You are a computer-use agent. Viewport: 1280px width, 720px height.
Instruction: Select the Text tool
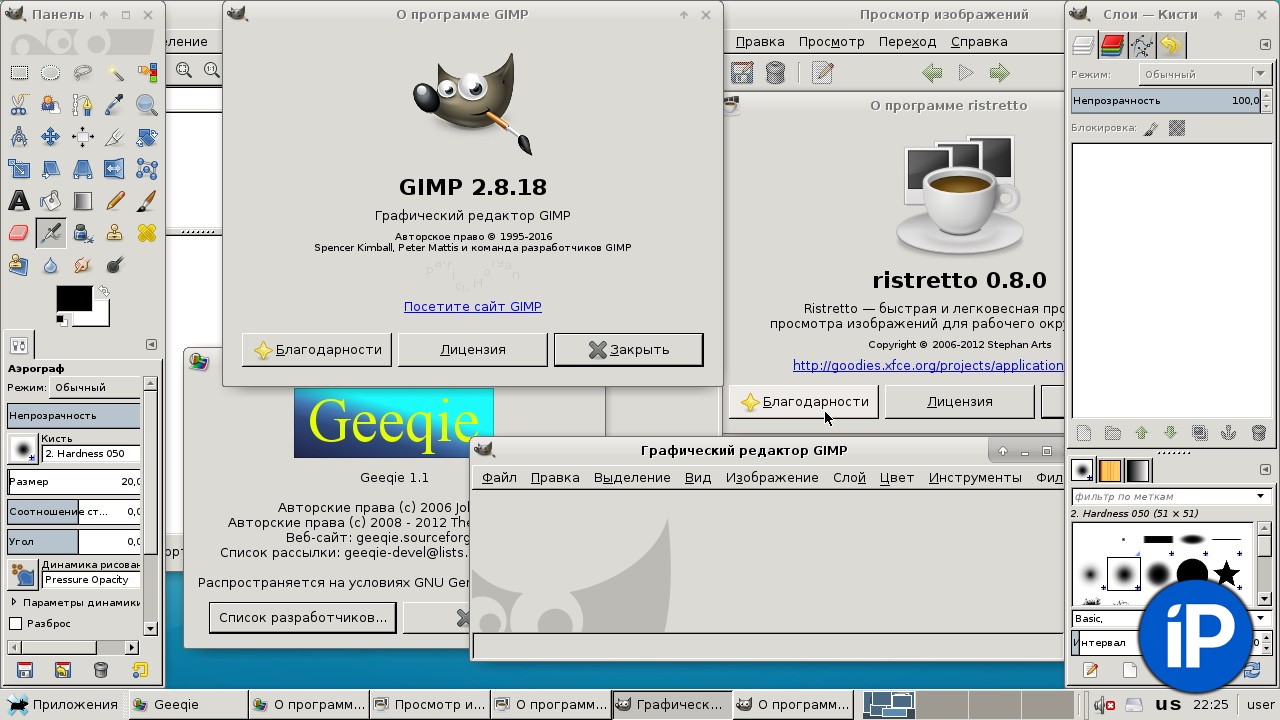click(x=18, y=201)
